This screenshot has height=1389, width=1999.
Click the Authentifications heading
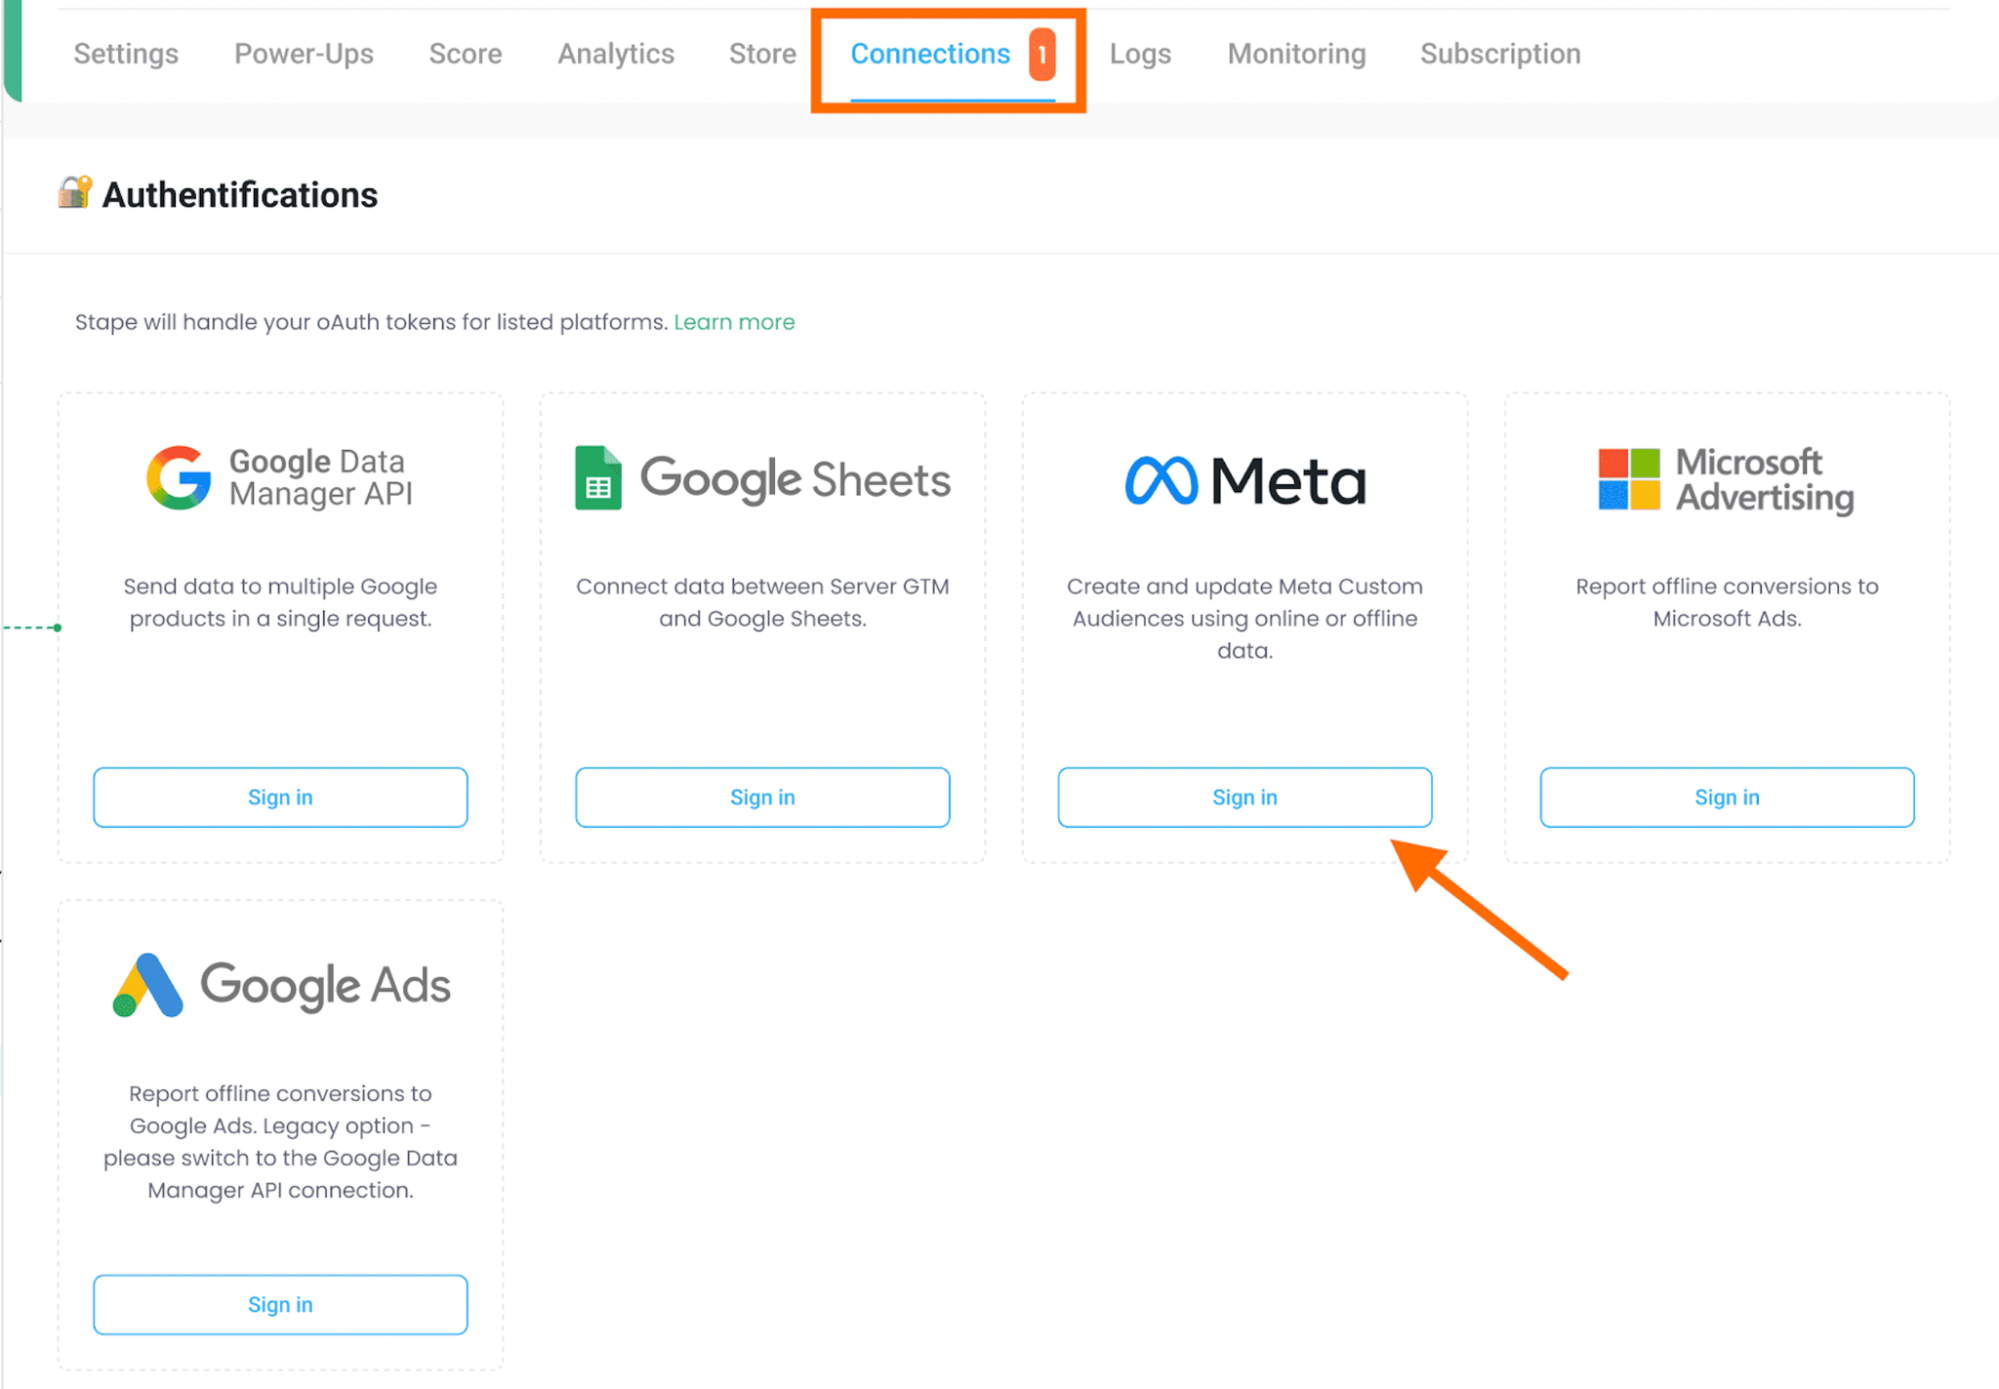[x=240, y=195]
